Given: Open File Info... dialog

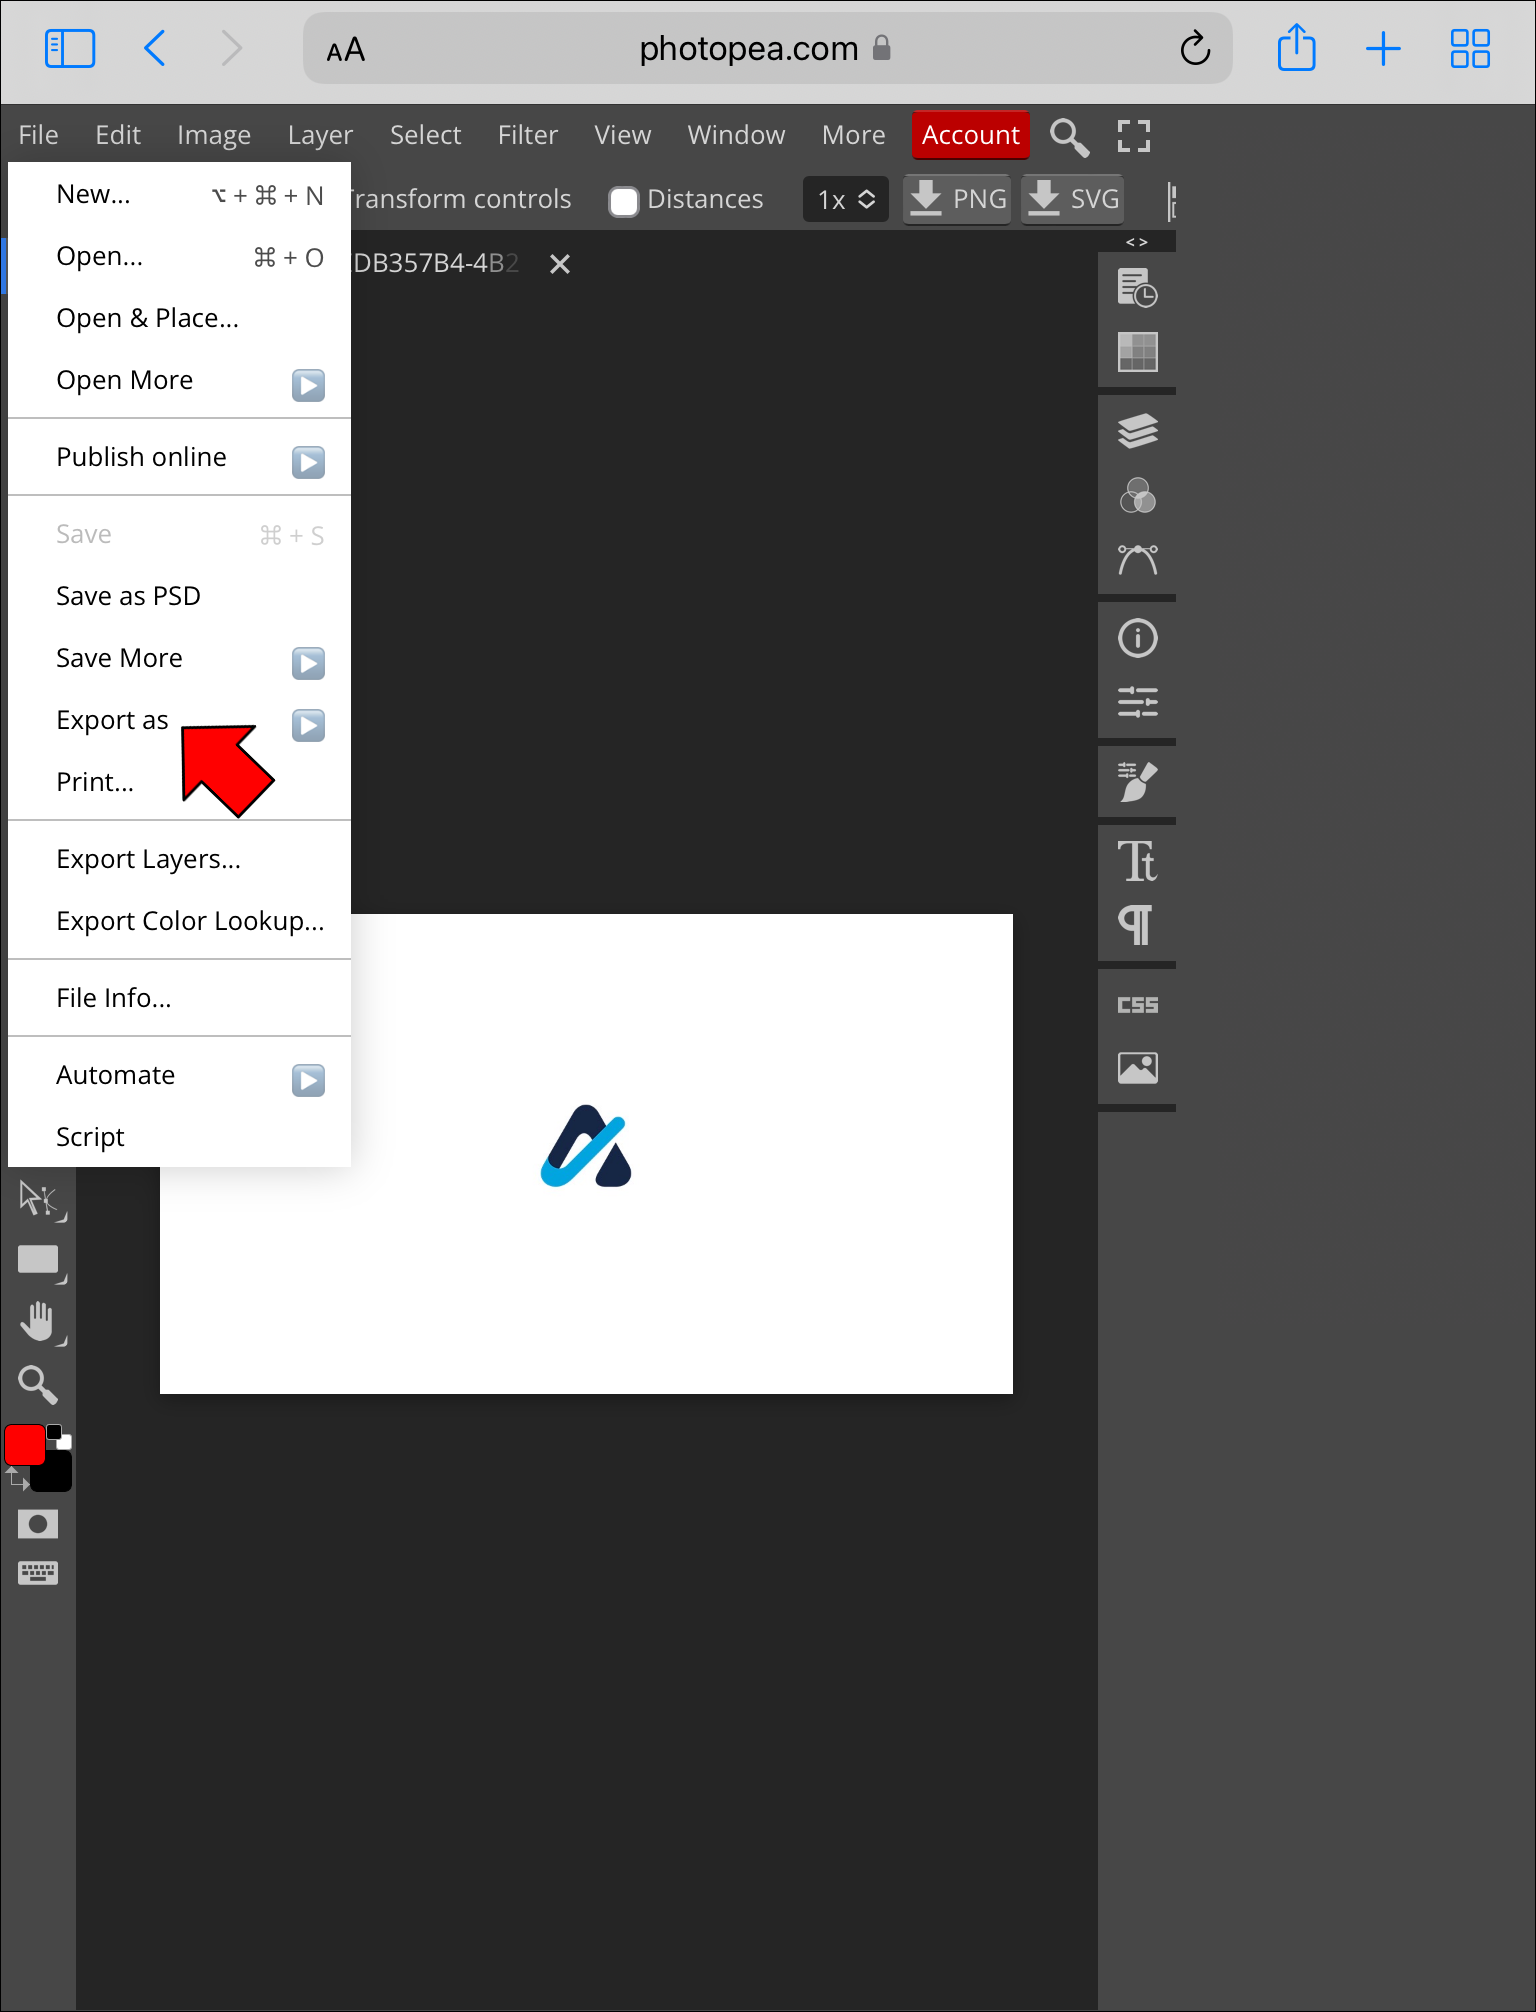Looking at the screenshot, I should coord(179,998).
